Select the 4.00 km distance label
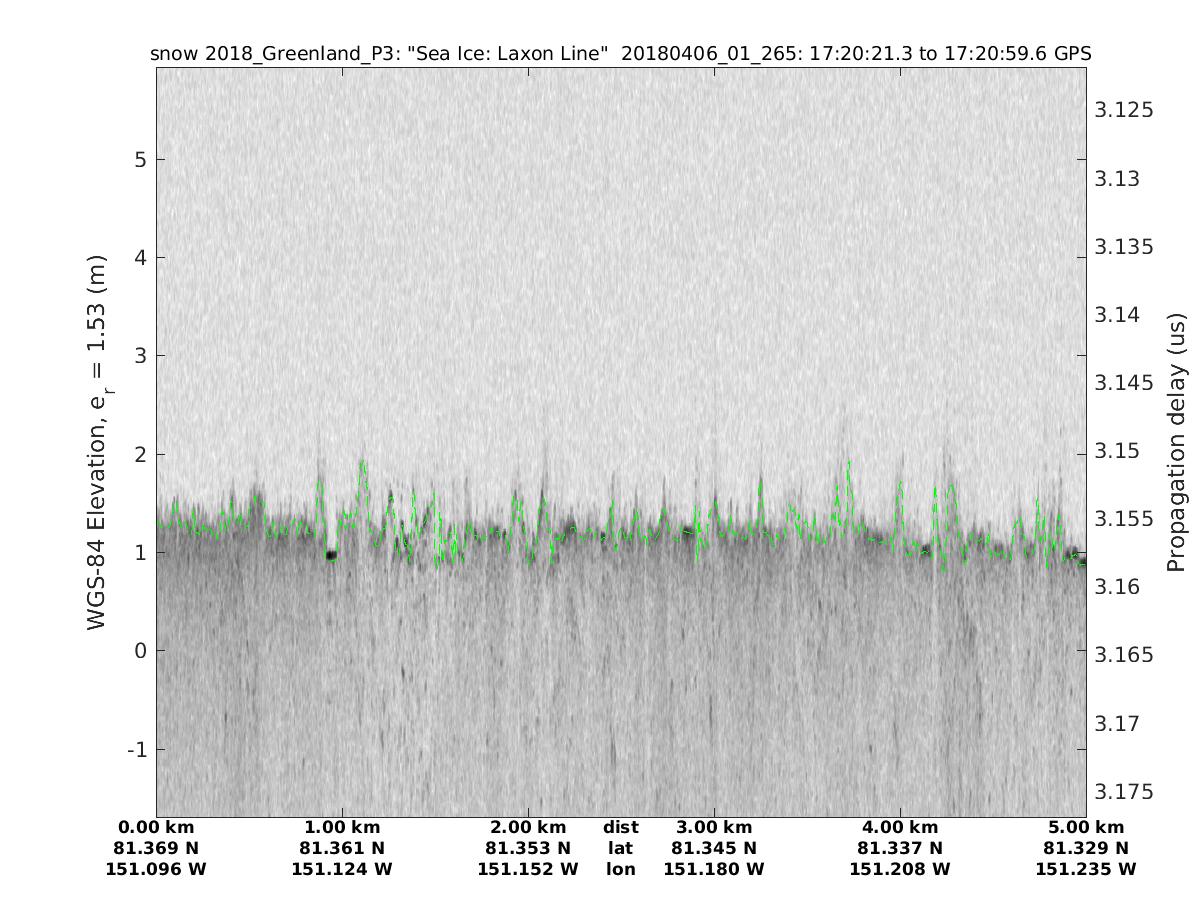 (900, 828)
